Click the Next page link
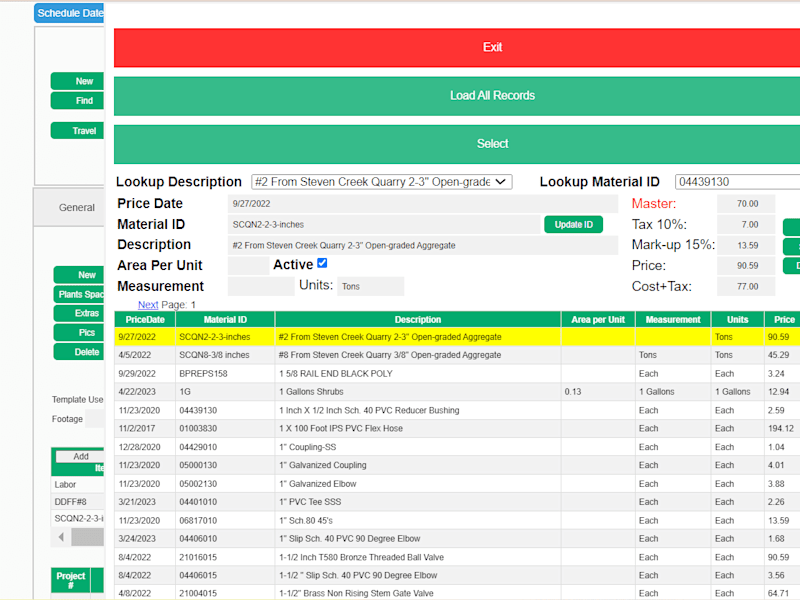The image size is (800, 600). (x=148, y=305)
